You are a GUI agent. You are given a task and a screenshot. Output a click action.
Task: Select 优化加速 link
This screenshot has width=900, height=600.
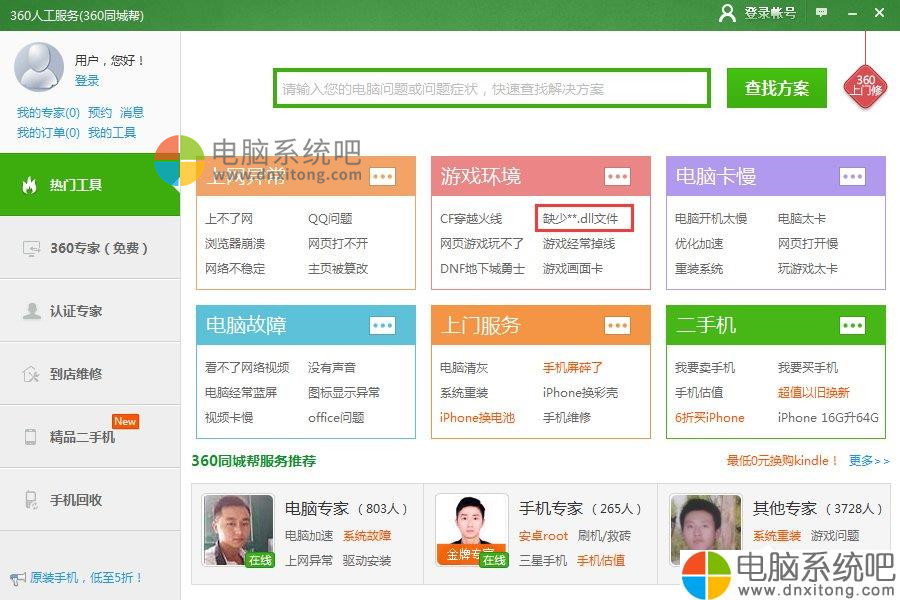pos(699,243)
